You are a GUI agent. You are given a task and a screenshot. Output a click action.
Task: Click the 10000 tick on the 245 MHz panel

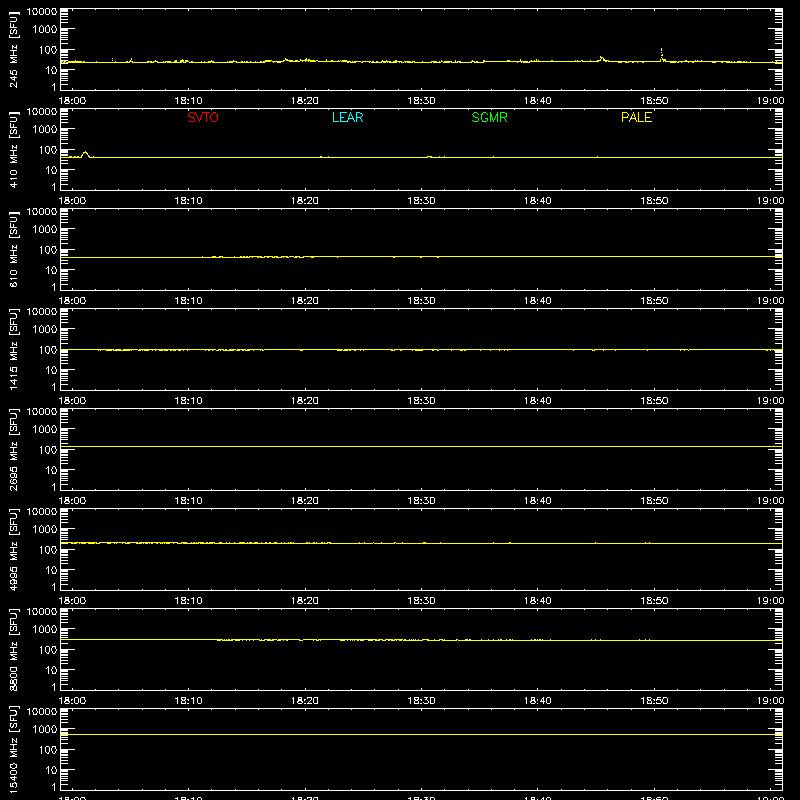click(42, 12)
